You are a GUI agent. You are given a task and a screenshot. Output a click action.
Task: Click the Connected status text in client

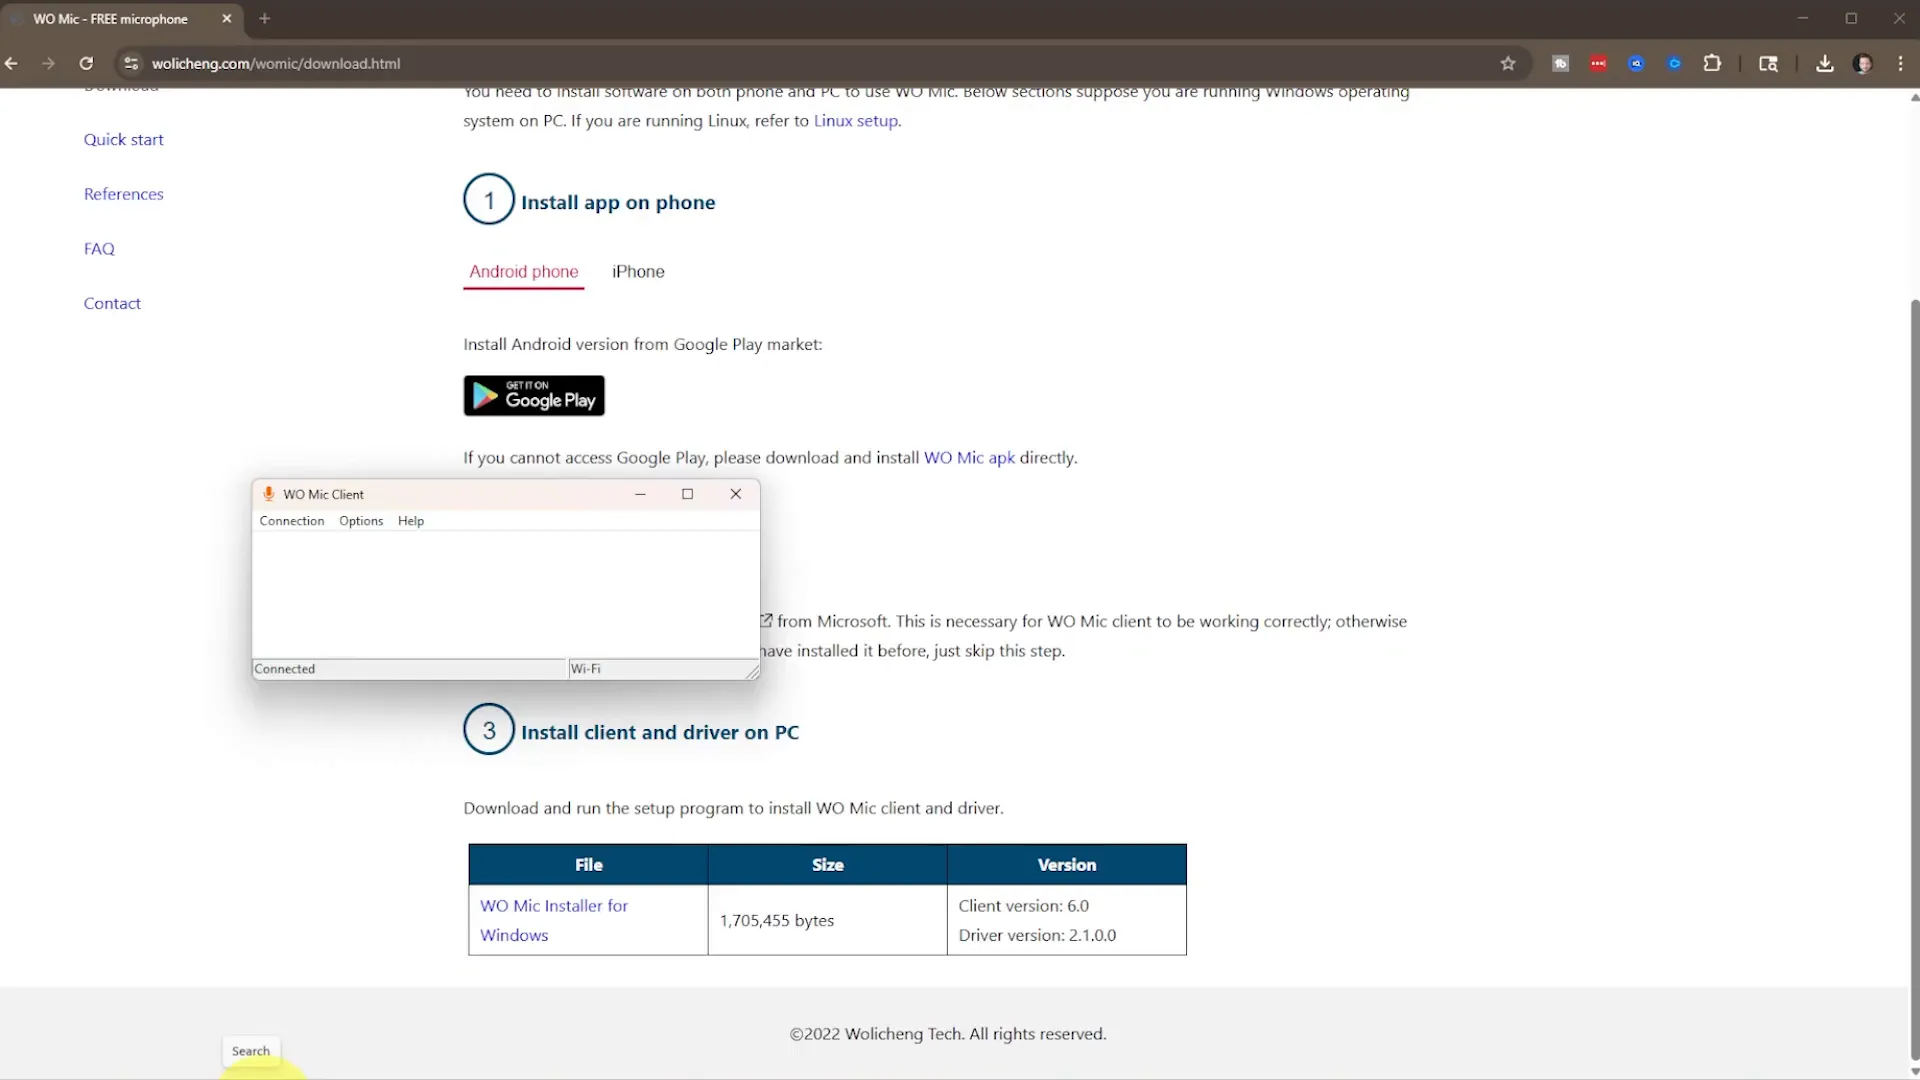pyautogui.click(x=285, y=669)
